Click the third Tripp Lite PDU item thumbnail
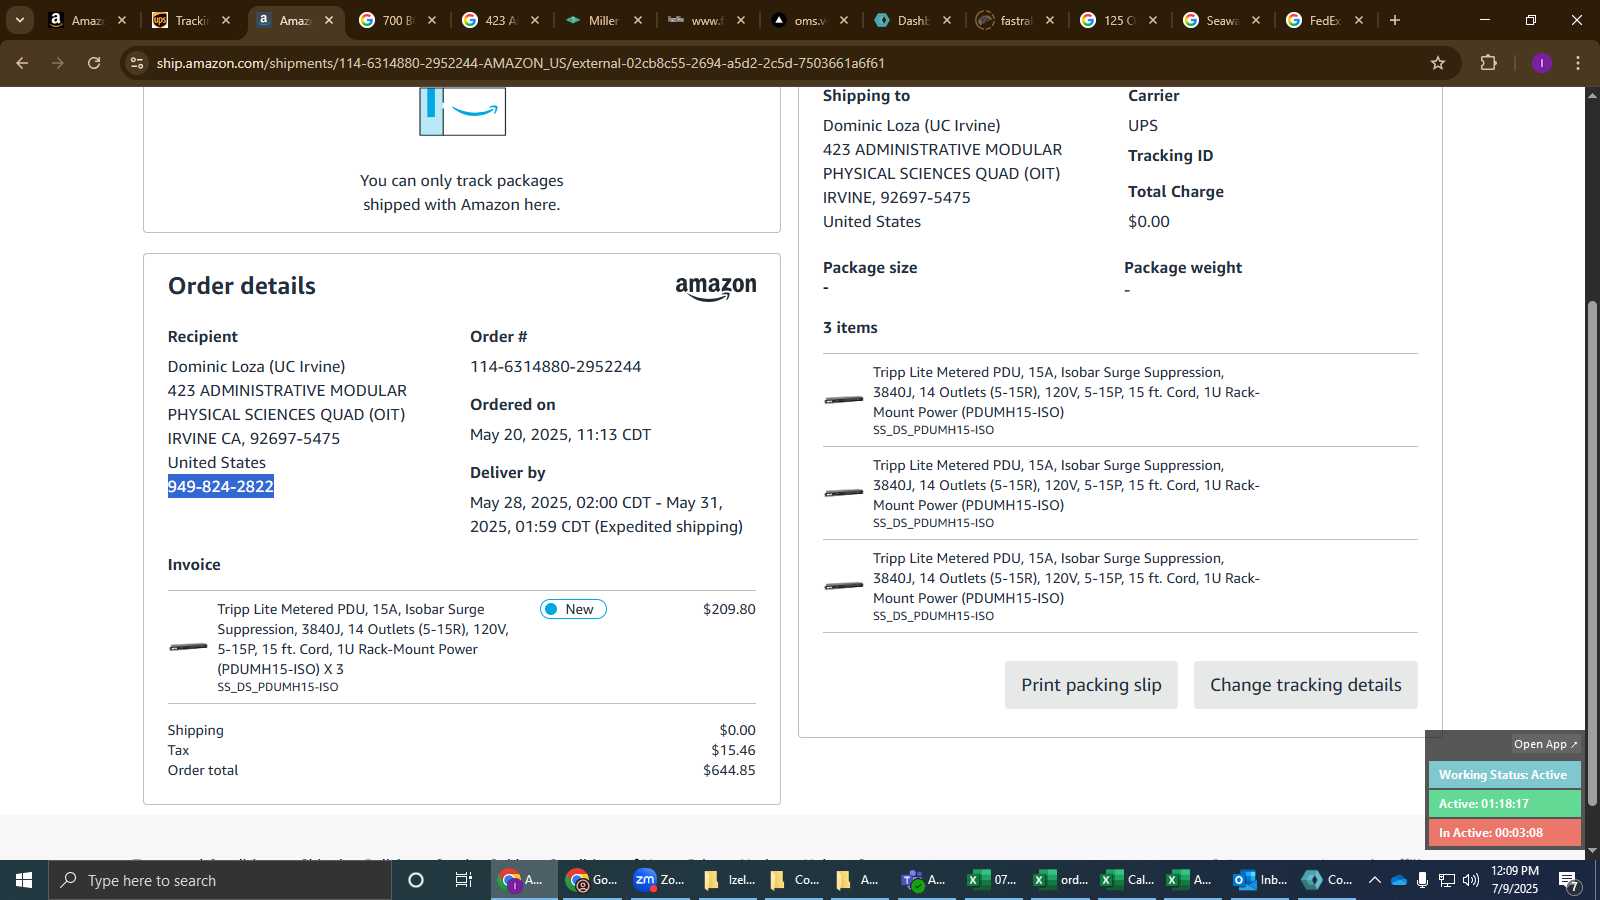Image resolution: width=1600 pixels, height=900 pixels. [x=844, y=586]
